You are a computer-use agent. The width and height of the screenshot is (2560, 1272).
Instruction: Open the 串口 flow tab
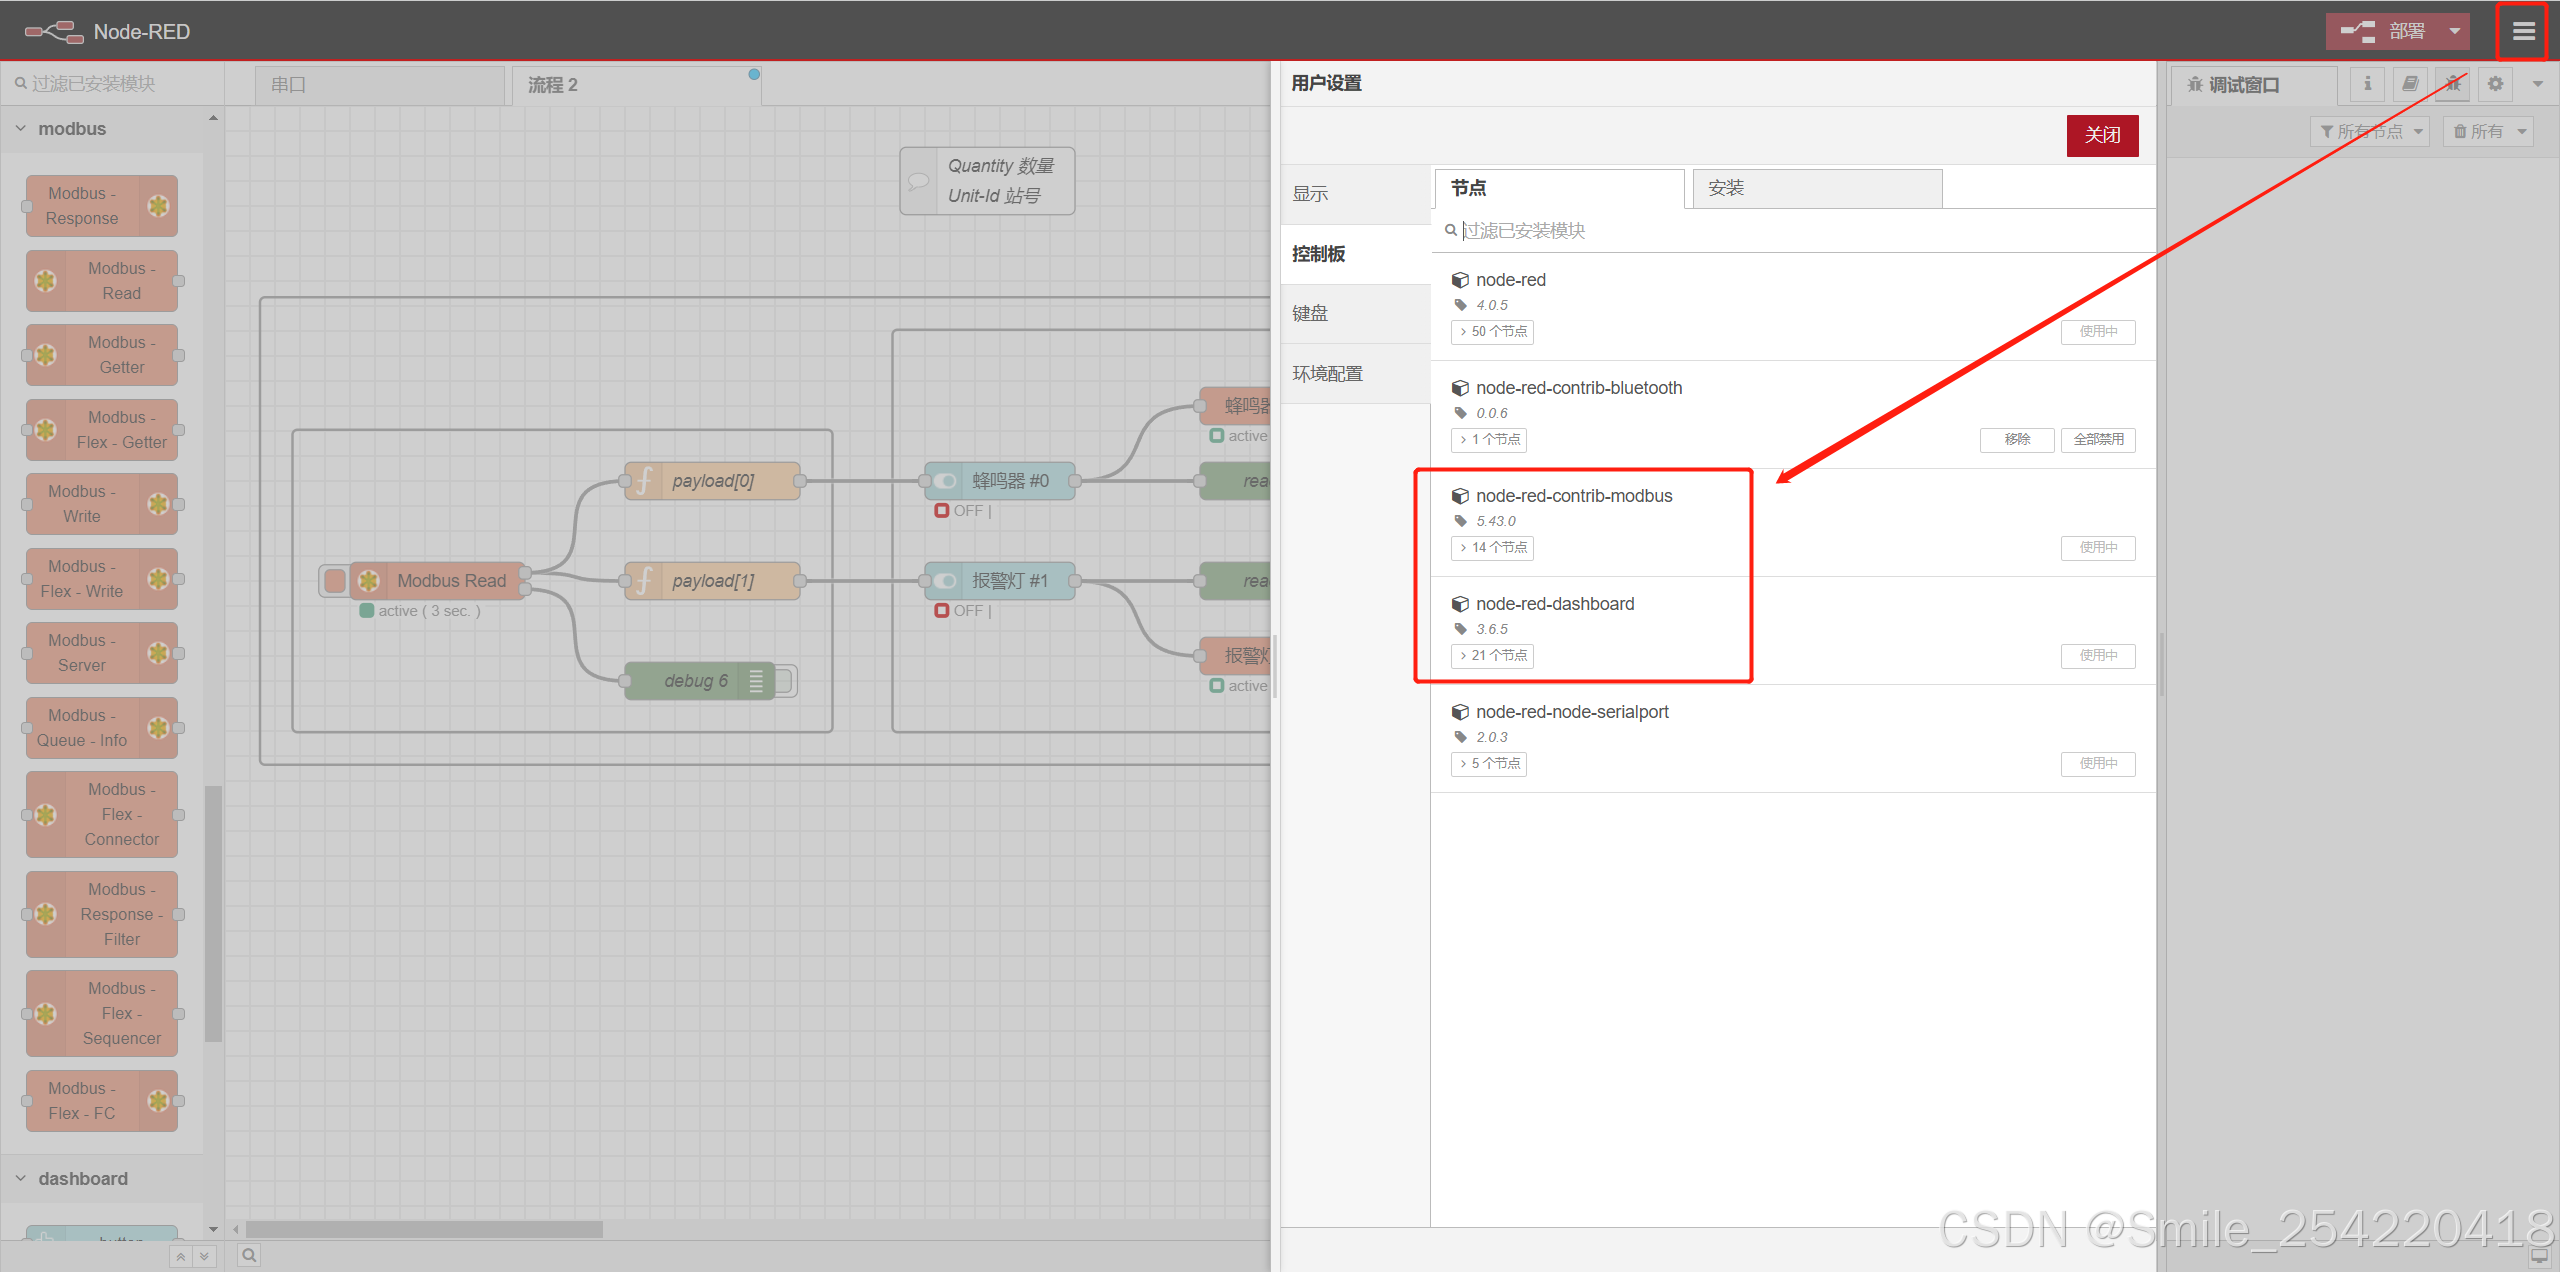379,86
